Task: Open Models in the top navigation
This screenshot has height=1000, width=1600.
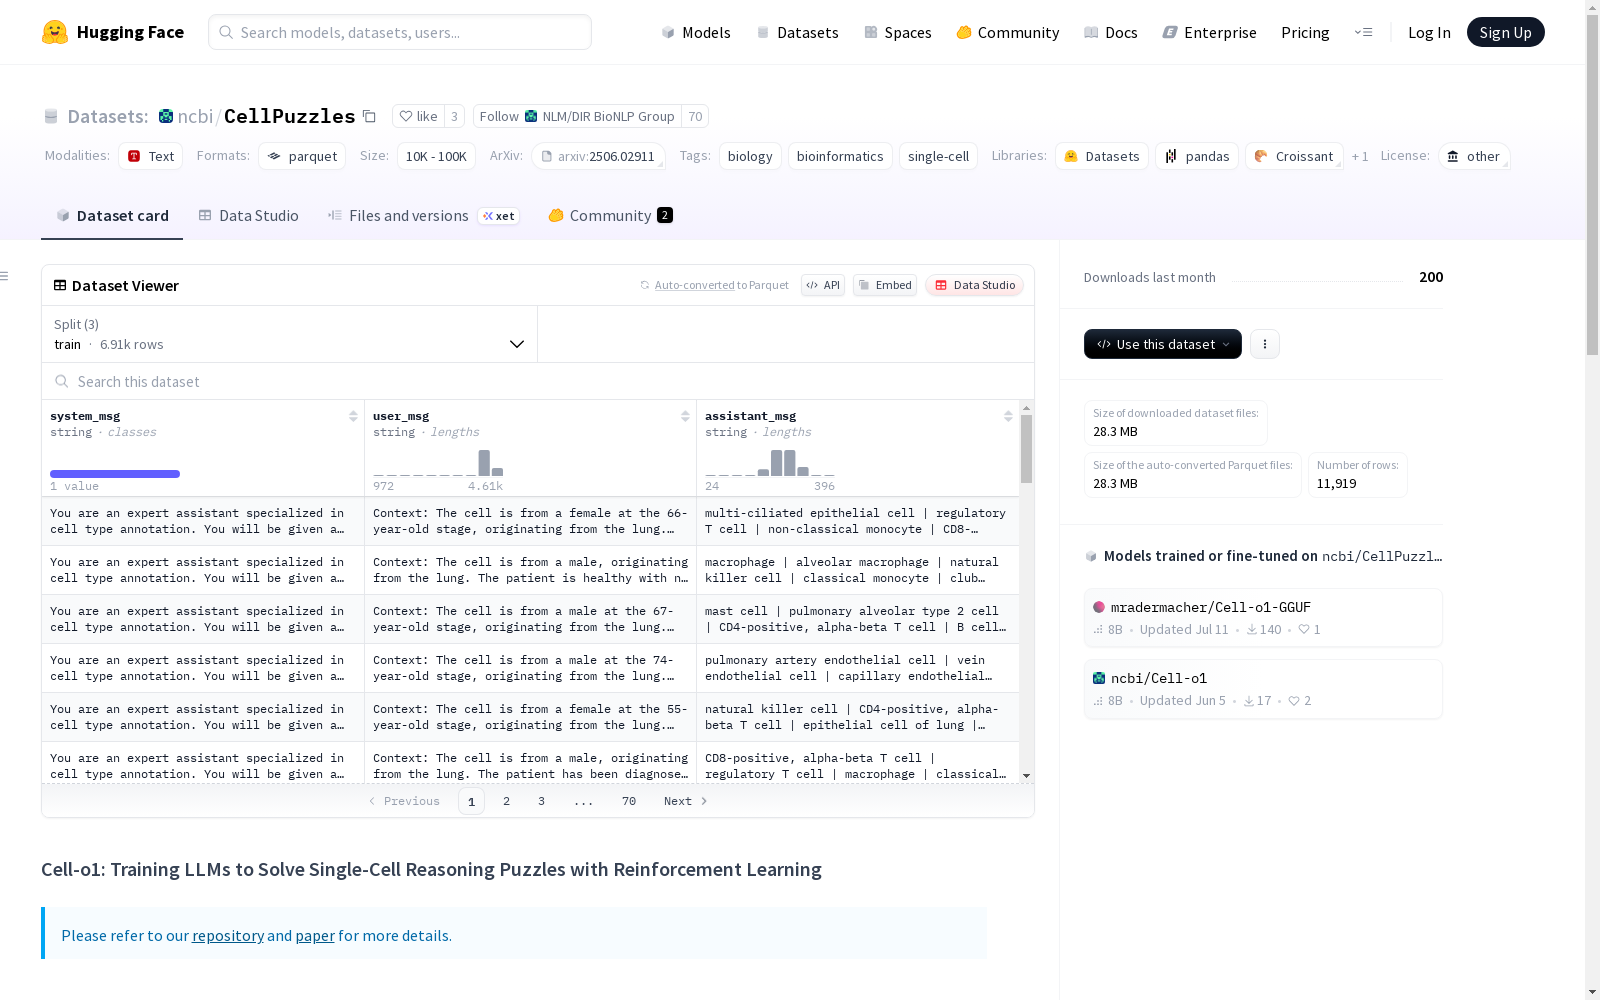Action: 696,32
